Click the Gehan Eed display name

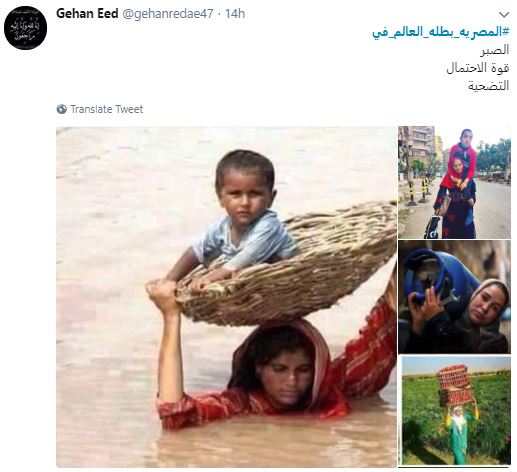(x=87, y=14)
